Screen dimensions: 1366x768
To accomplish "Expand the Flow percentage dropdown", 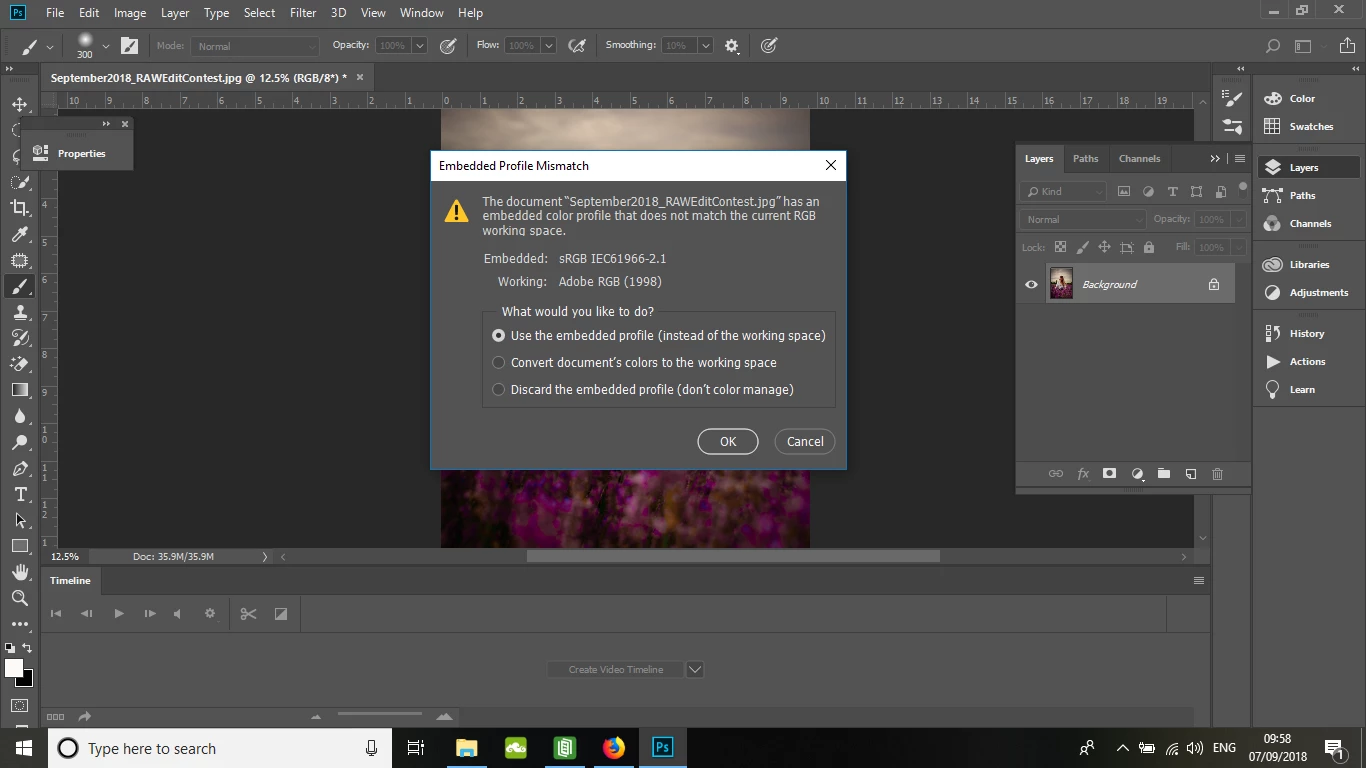I will tap(548, 46).
